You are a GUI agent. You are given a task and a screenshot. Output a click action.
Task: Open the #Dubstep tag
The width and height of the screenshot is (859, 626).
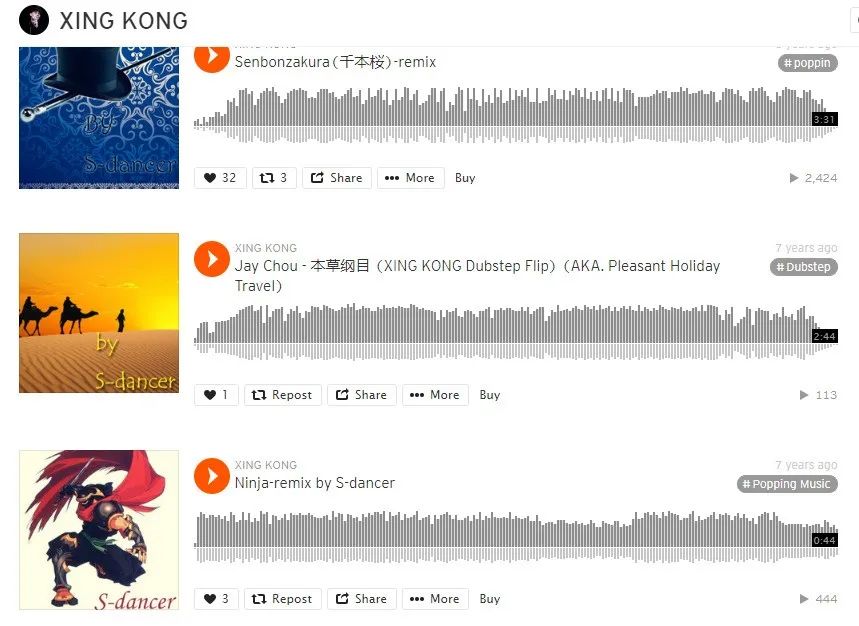point(804,267)
